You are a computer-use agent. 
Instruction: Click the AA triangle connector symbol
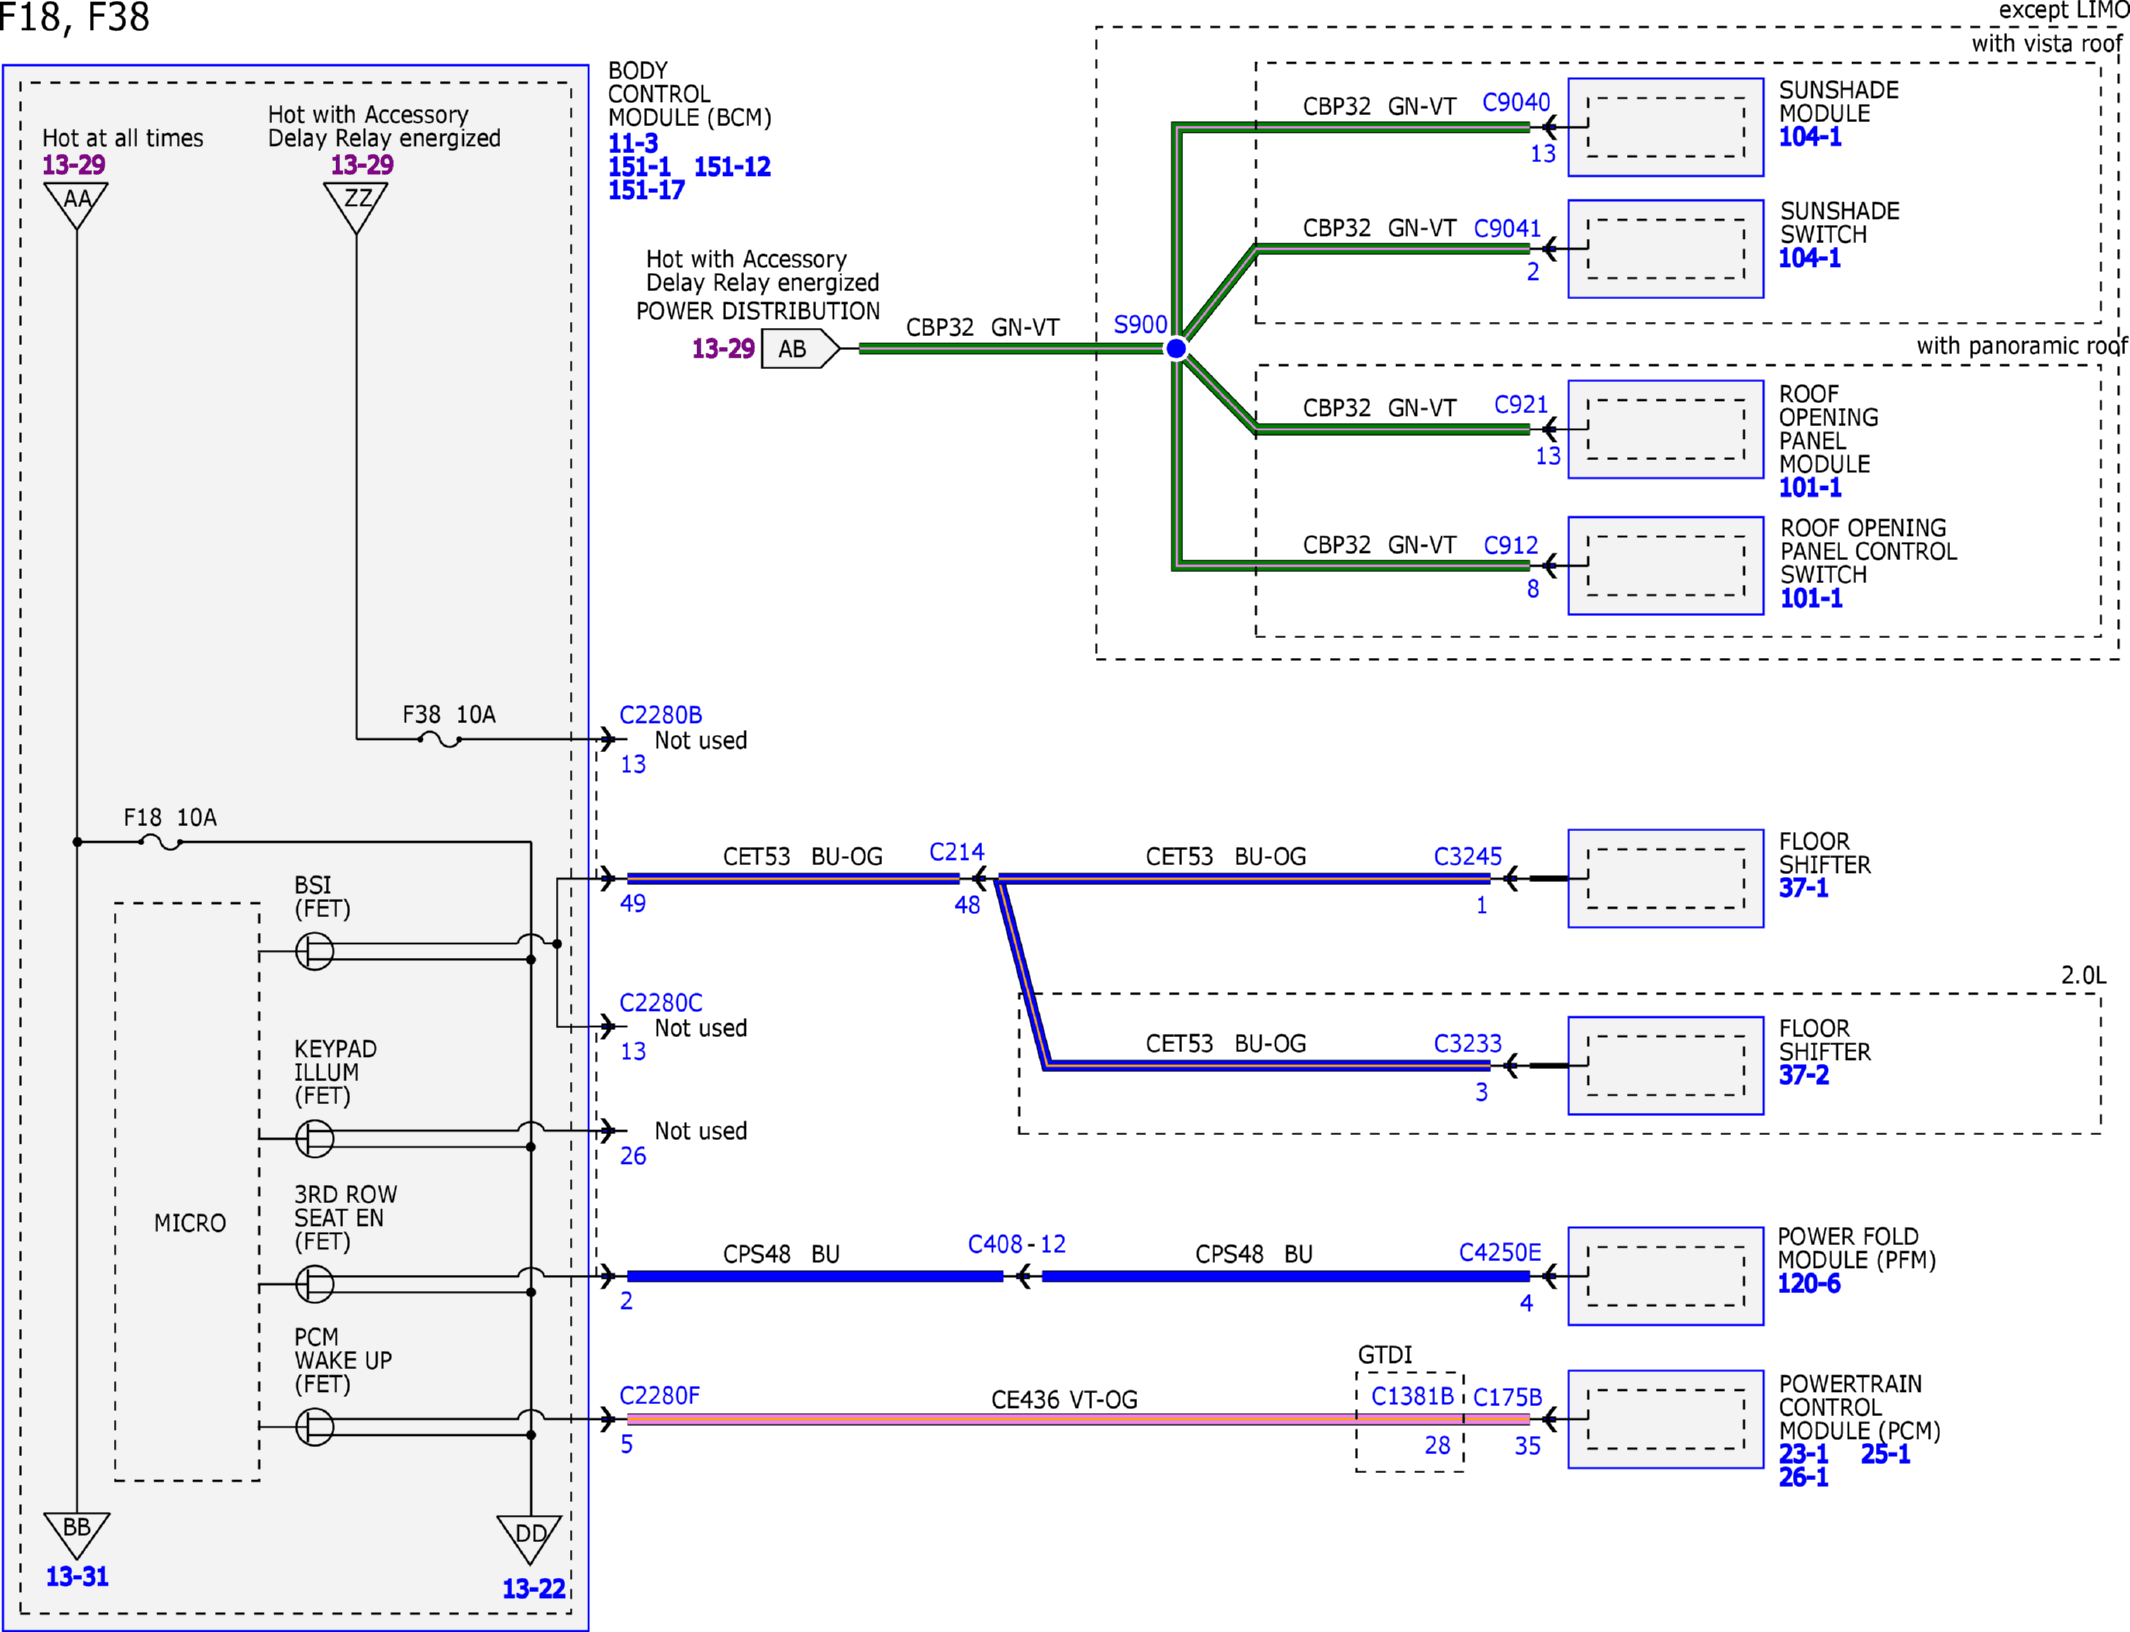tap(76, 204)
